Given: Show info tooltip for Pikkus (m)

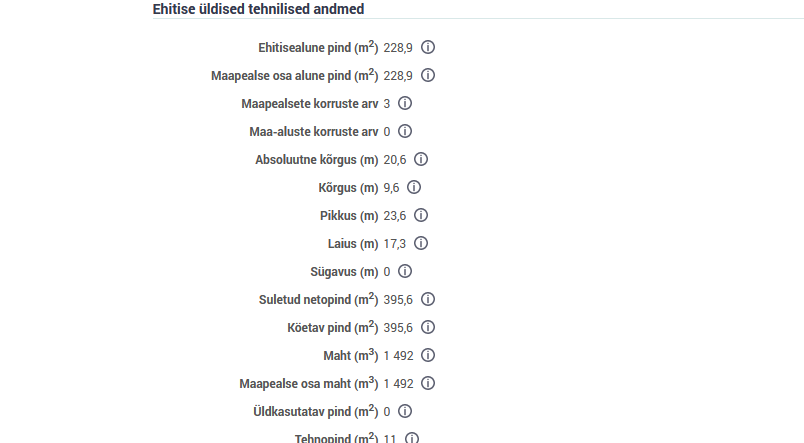Looking at the screenshot, I should click(421, 215).
